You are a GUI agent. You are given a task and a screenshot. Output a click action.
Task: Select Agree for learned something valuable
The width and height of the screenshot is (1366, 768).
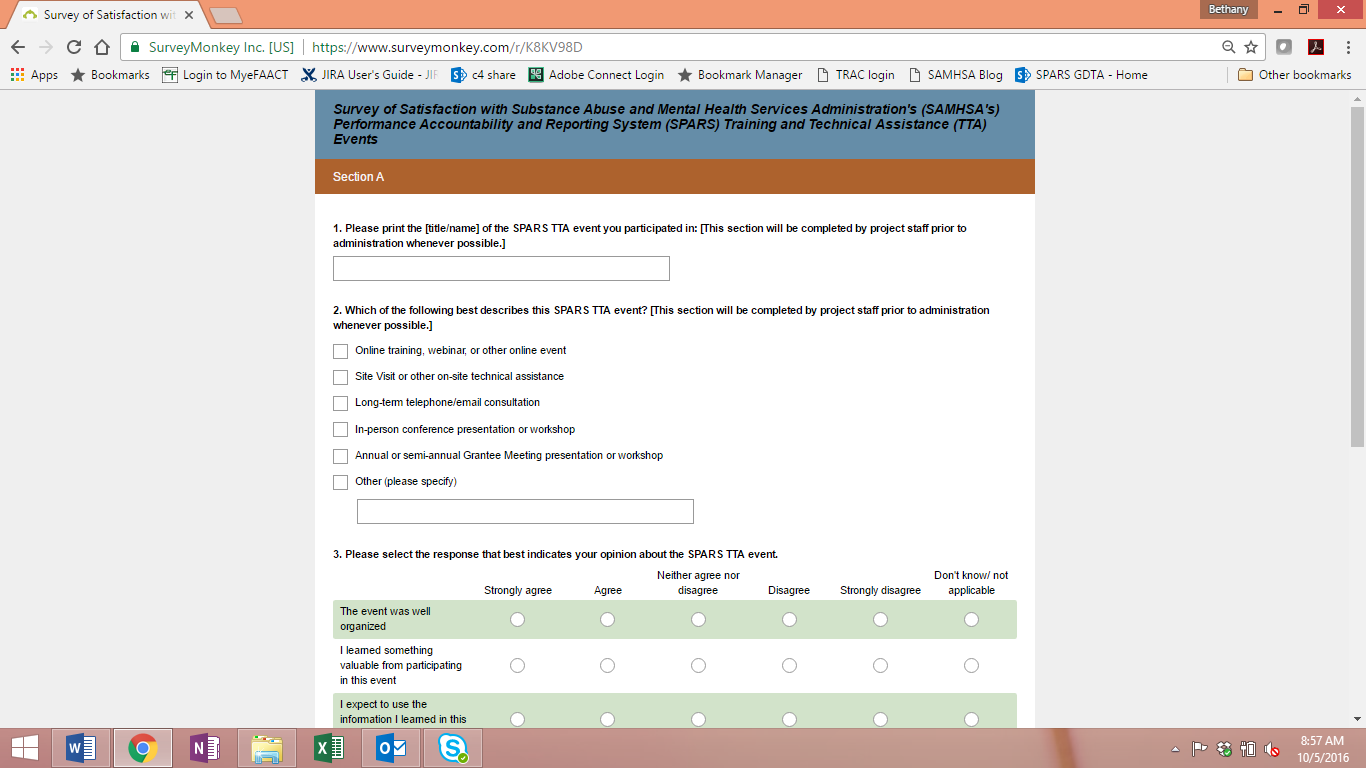tap(607, 666)
